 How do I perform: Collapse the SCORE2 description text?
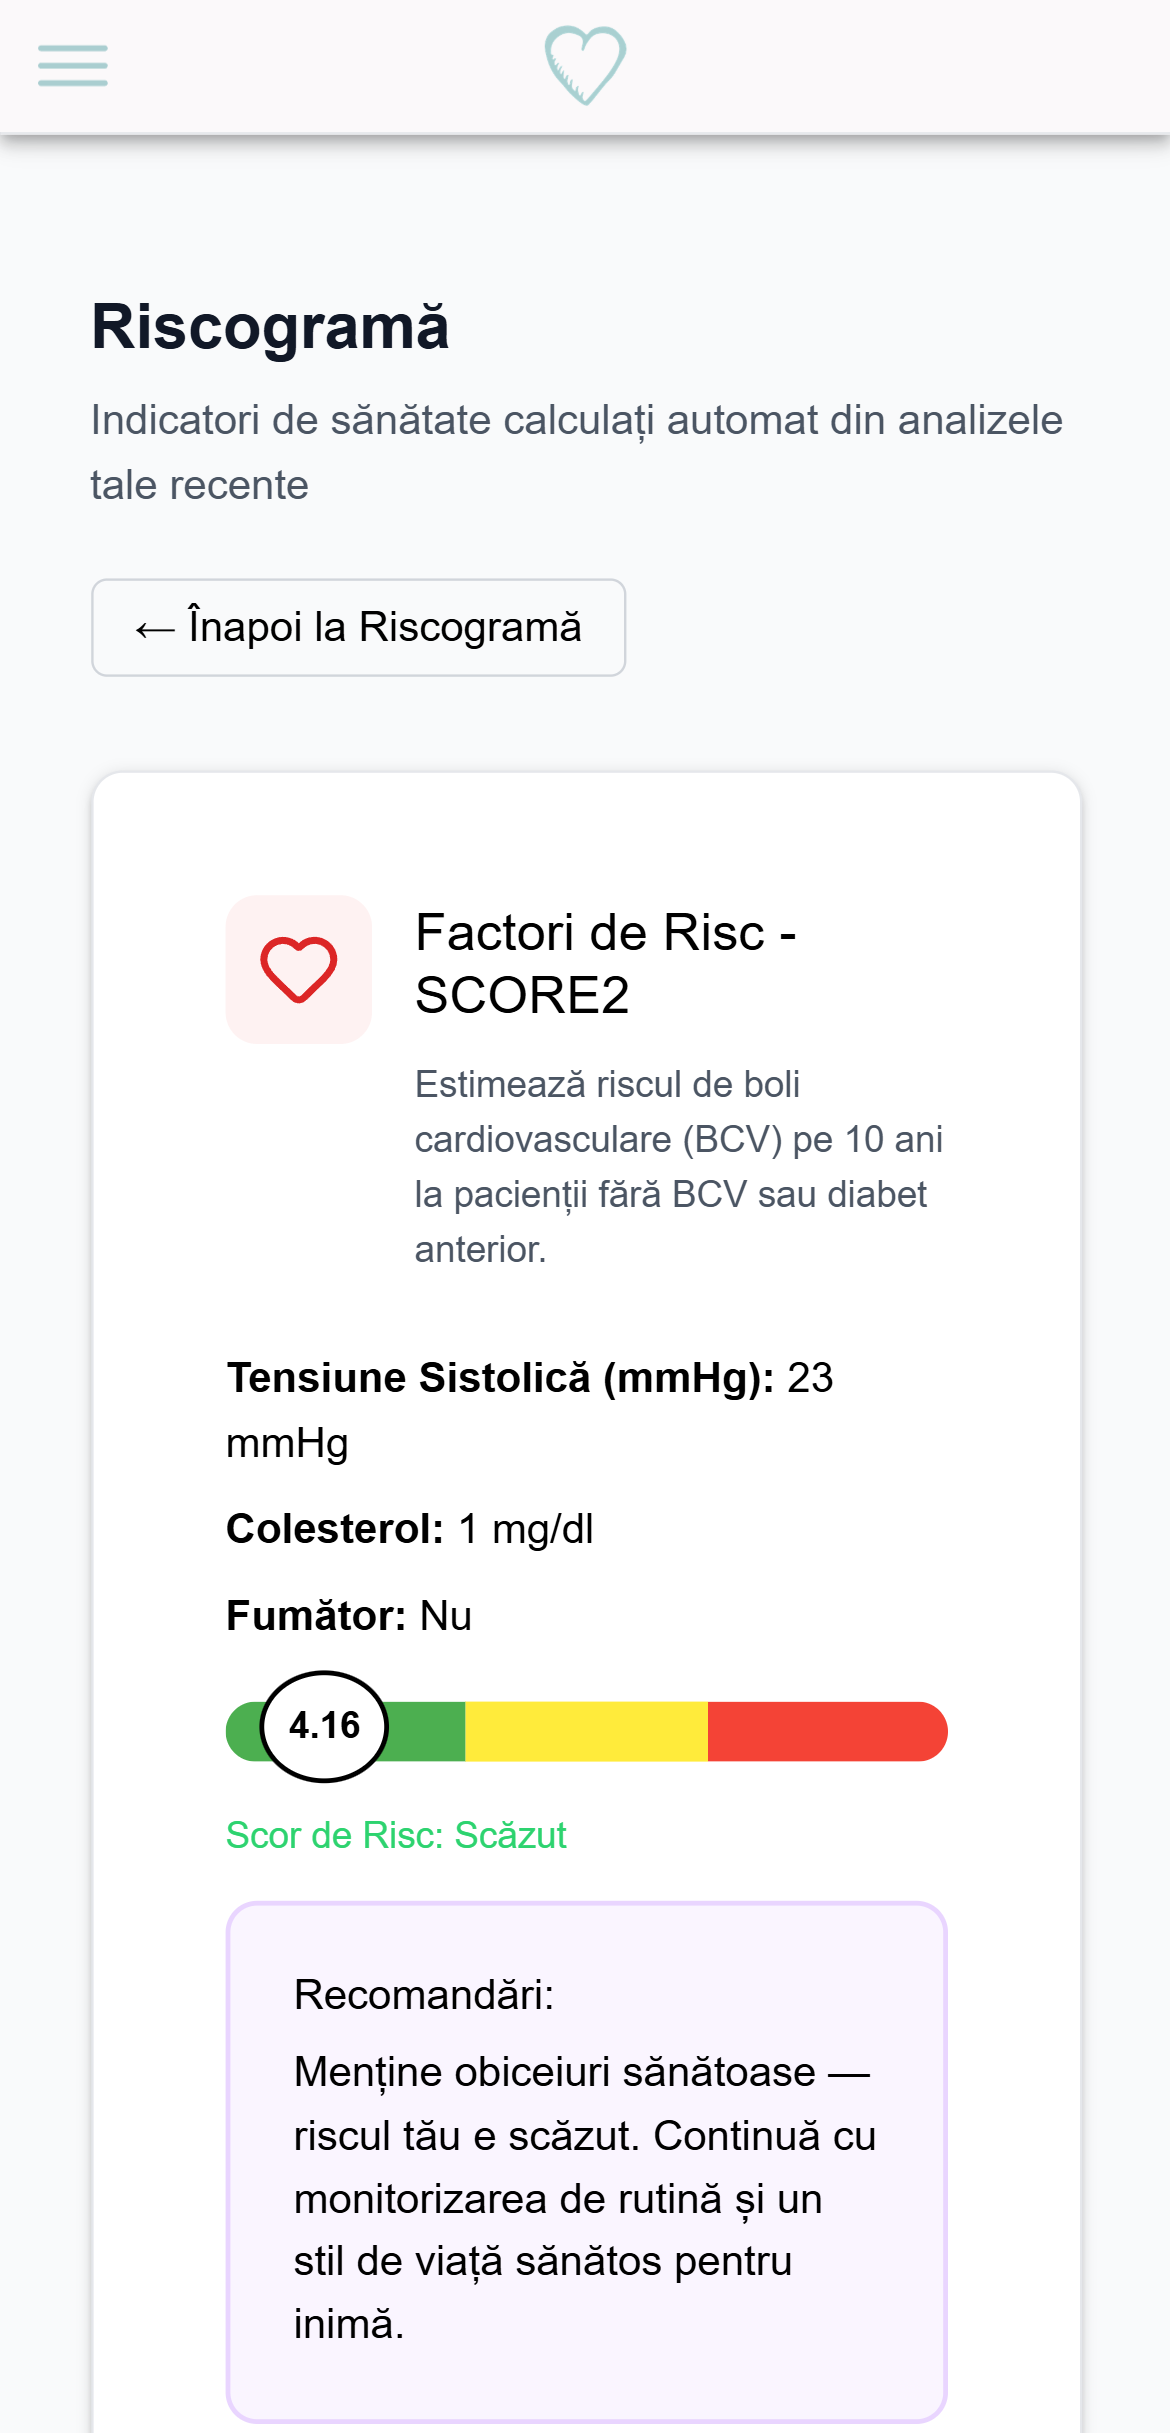click(680, 1166)
